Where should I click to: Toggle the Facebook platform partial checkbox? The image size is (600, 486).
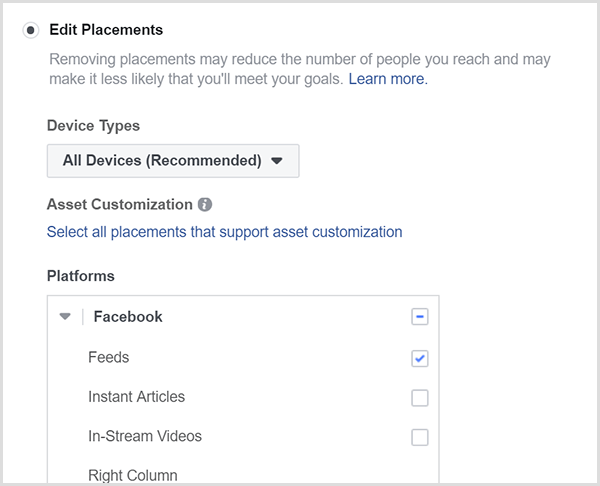tap(420, 317)
